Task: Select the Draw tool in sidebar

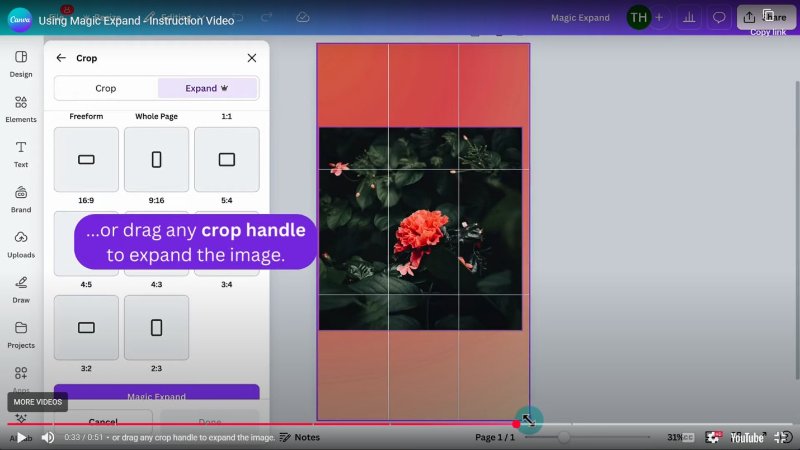Action: pos(21,289)
